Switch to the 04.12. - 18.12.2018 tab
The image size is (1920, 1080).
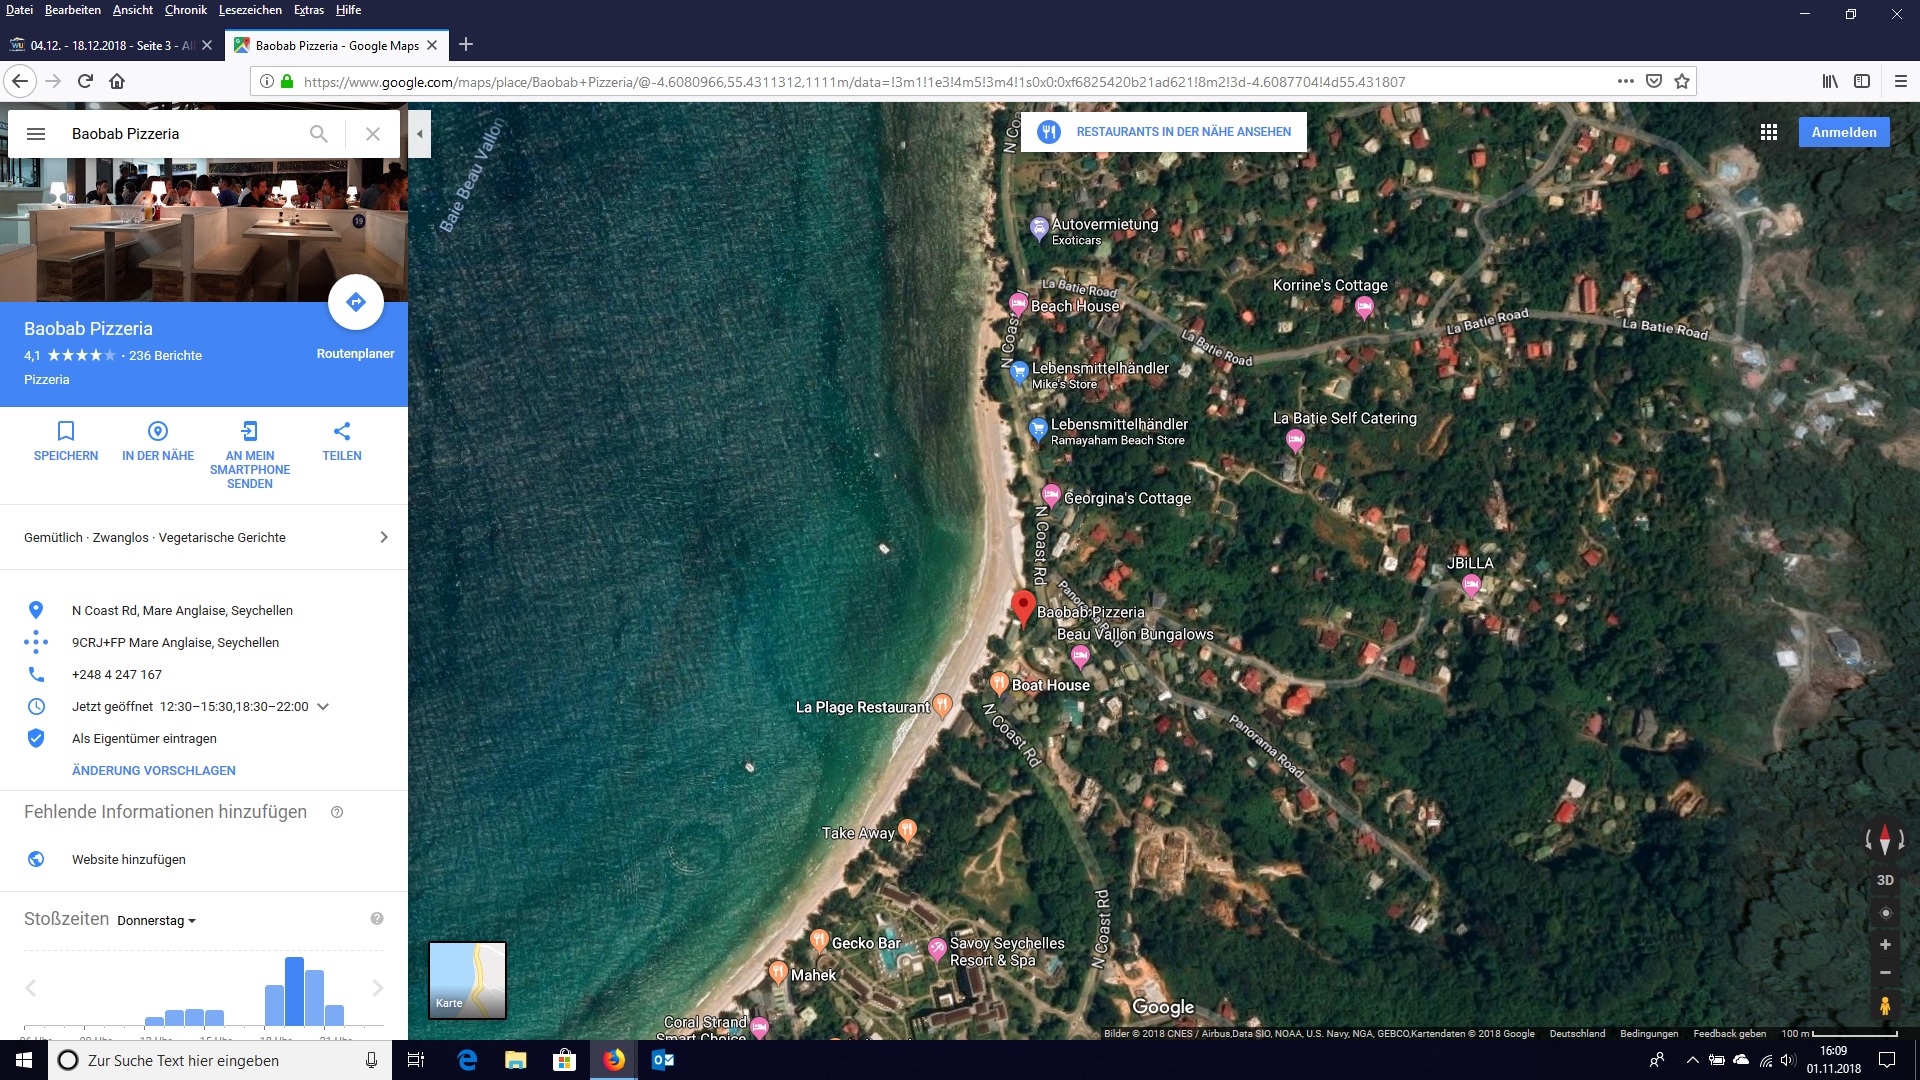(x=110, y=46)
